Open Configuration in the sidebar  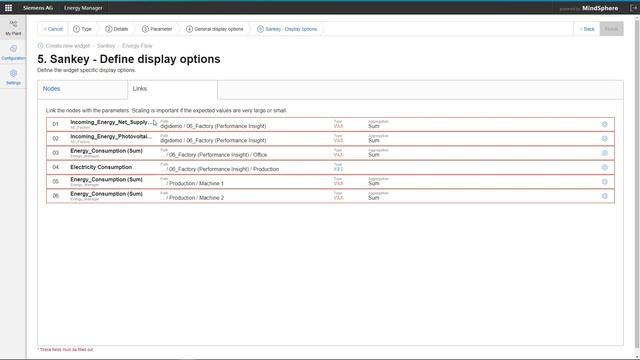click(x=13, y=53)
